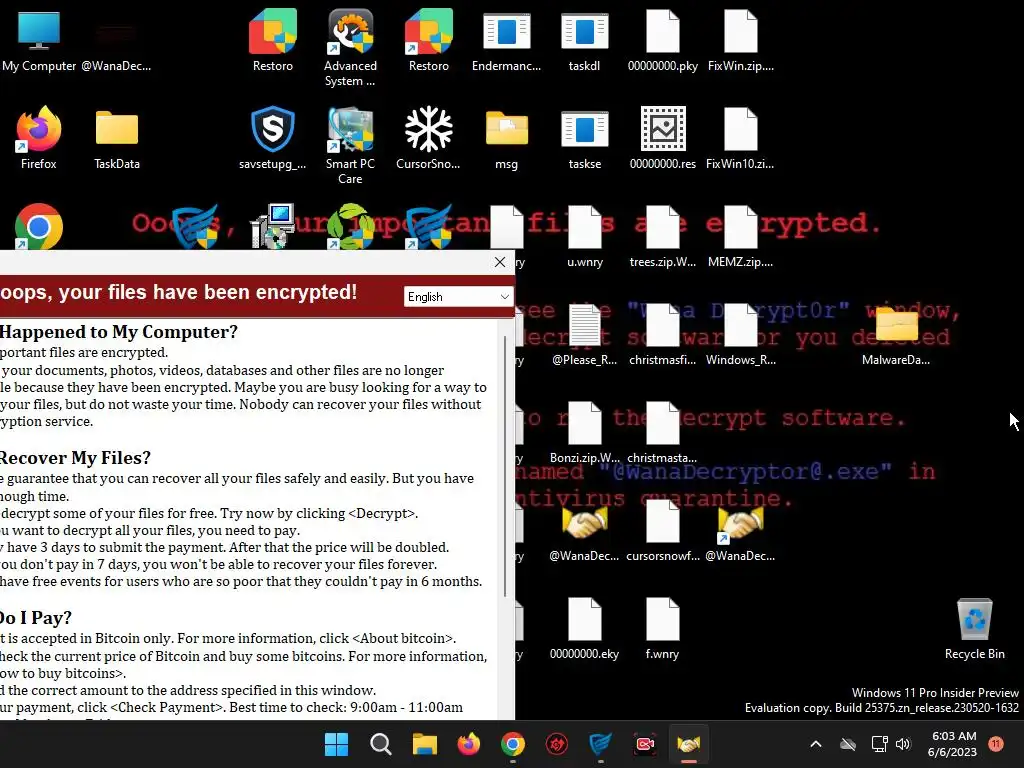
Task: Open the Endermanc... desktop file
Action: tap(506, 41)
